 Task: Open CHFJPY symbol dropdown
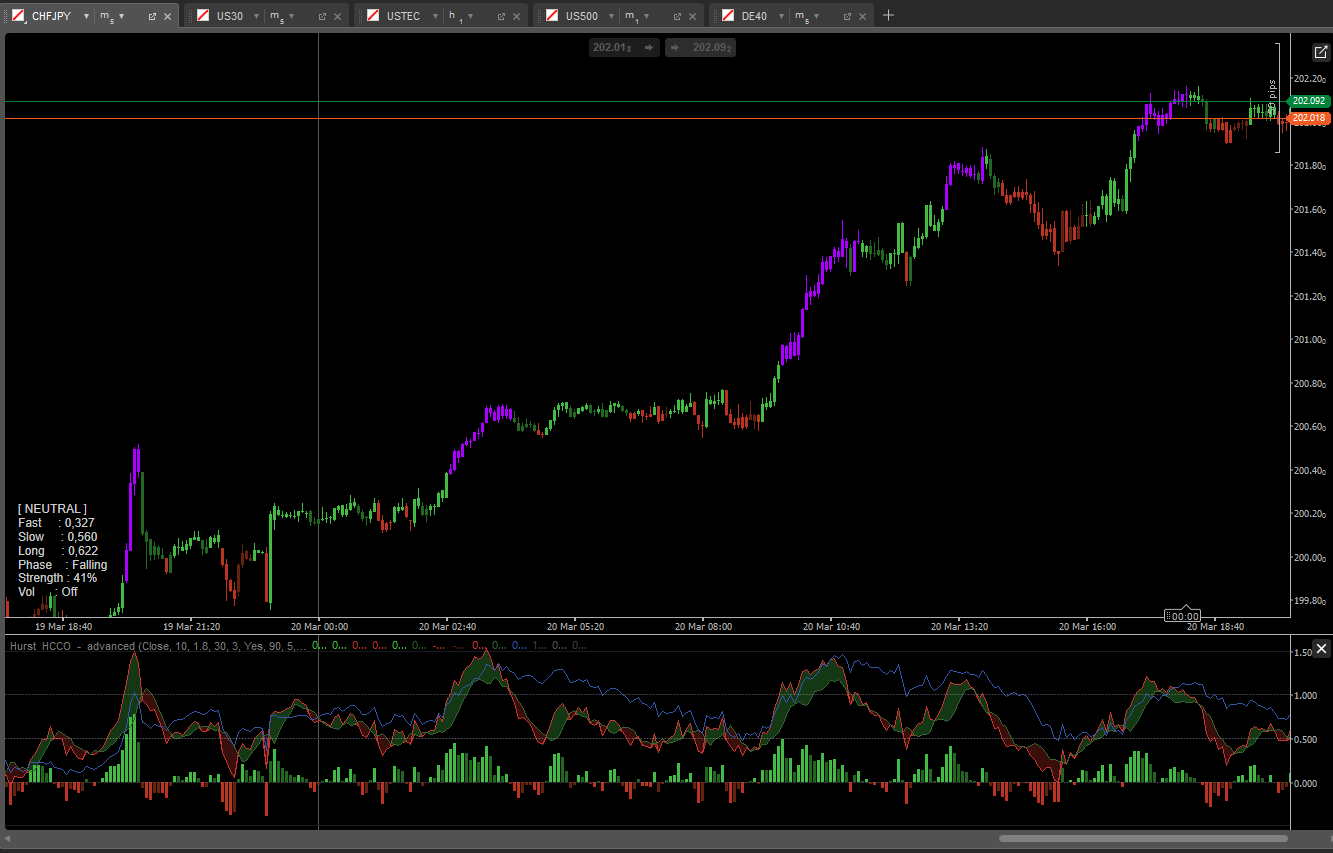86,16
